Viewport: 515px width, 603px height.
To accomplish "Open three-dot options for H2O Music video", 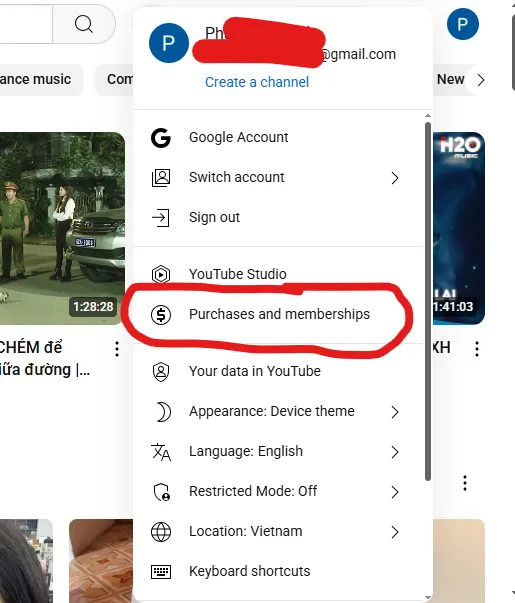I will pos(477,349).
